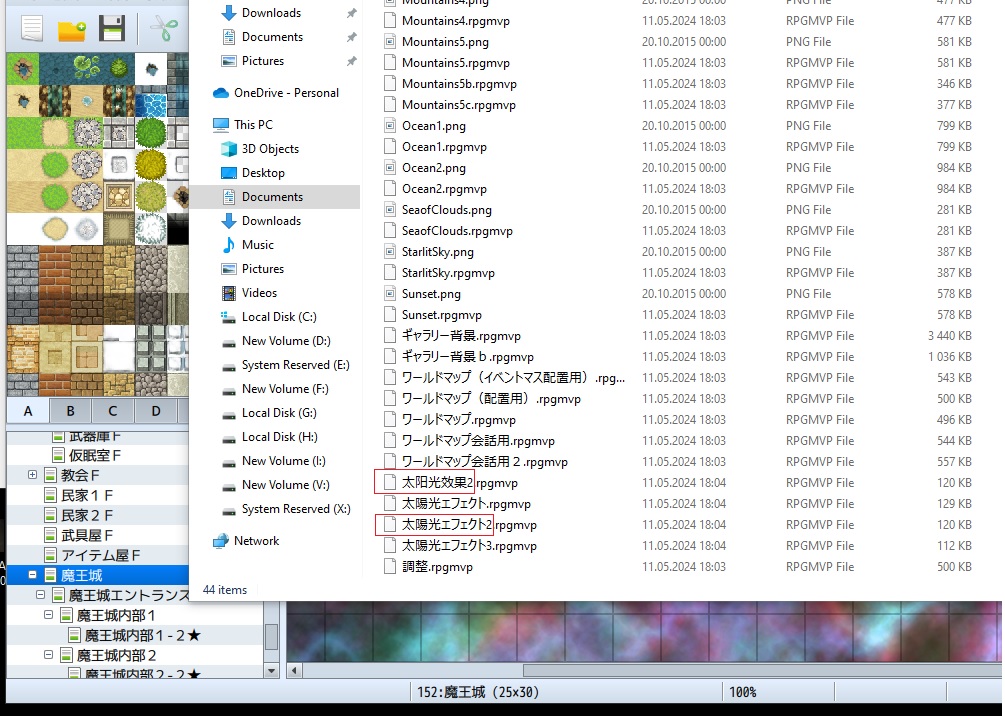Collapse the 魔王城内部1 tree node
The image size is (1005, 716).
pos(49,615)
